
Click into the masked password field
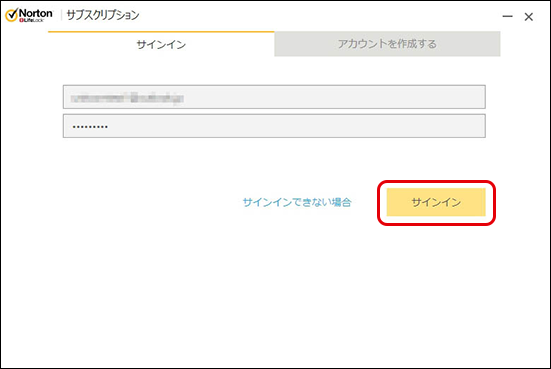click(274, 126)
